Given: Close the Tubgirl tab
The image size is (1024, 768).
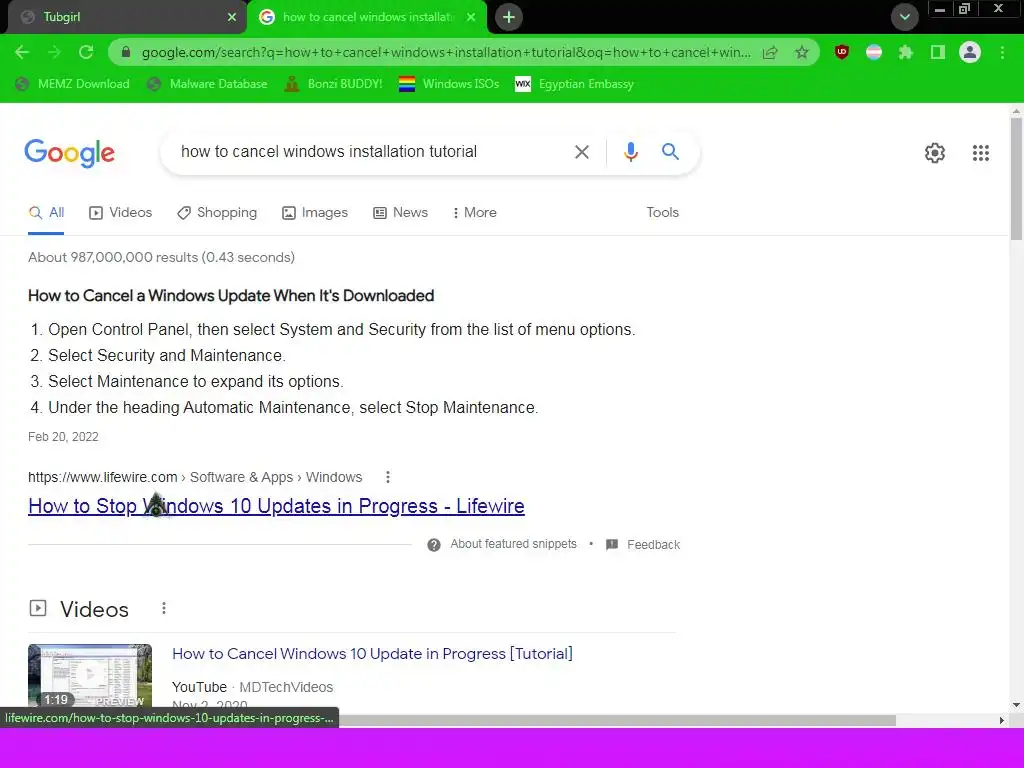Looking at the screenshot, I should pyautogui.click(x=232, y=17).
